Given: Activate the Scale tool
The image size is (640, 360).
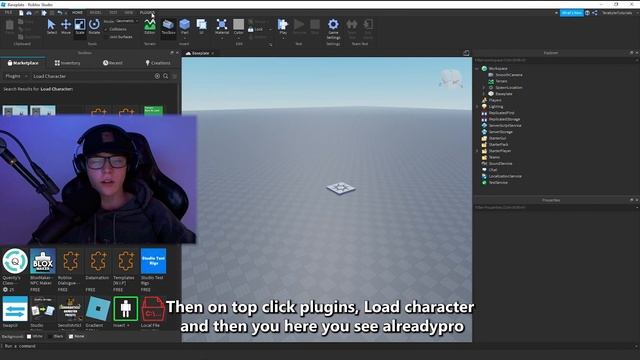Looking at the screenshot, I should (80, 27).
